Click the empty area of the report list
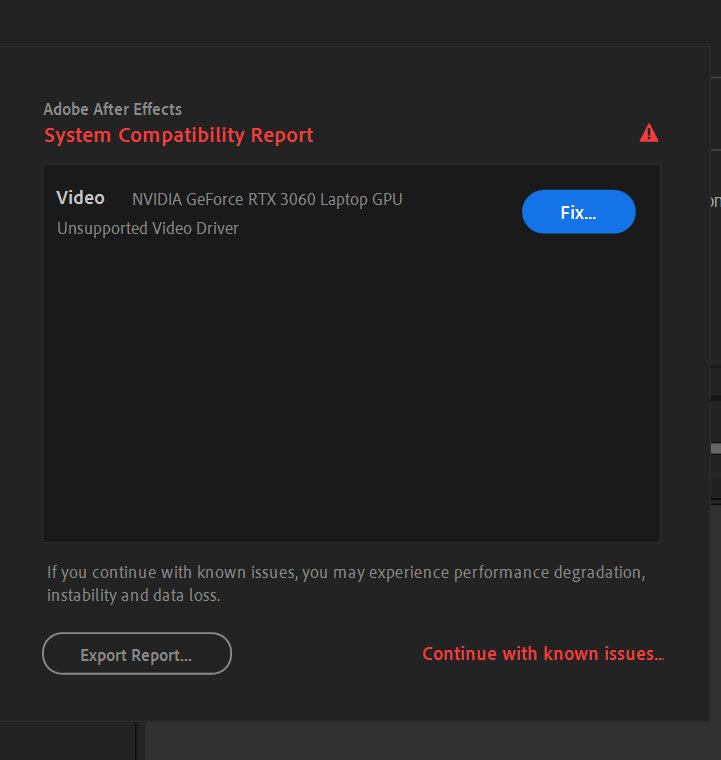 [350, 400]
